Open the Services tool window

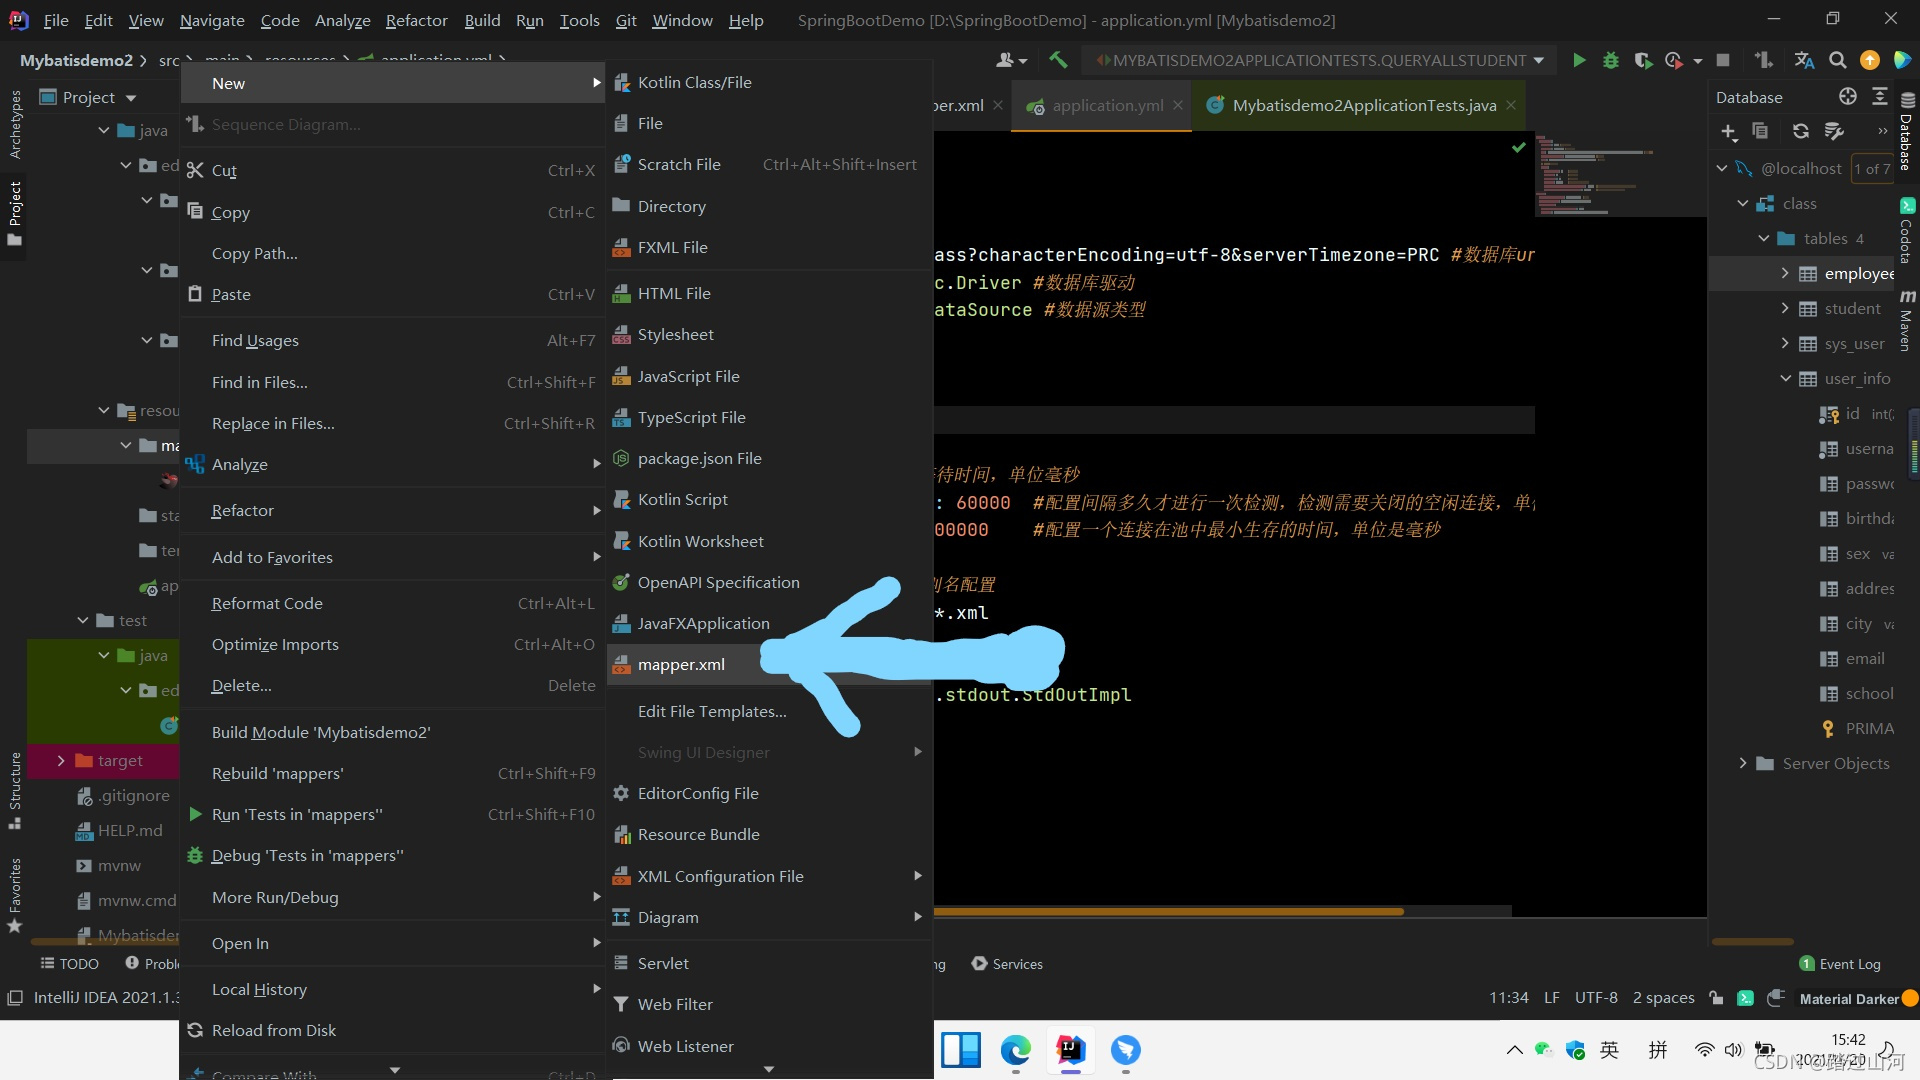tap(1007, 964)
